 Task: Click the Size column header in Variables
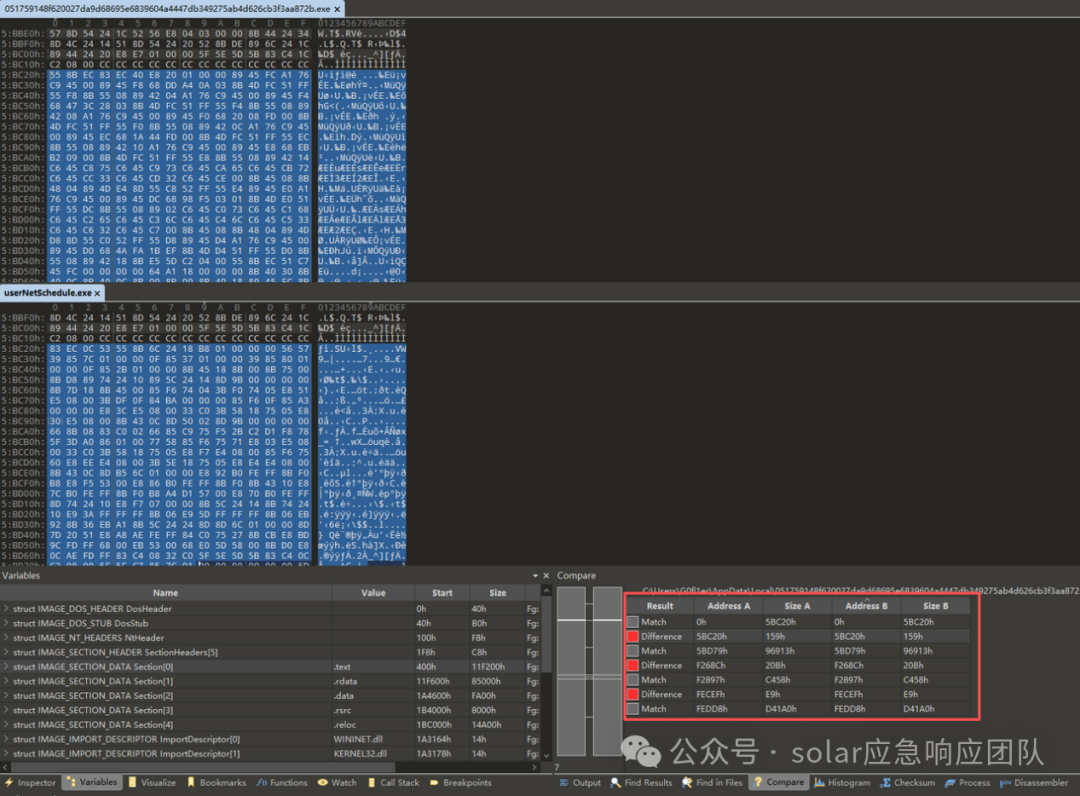tap(497, 593)
